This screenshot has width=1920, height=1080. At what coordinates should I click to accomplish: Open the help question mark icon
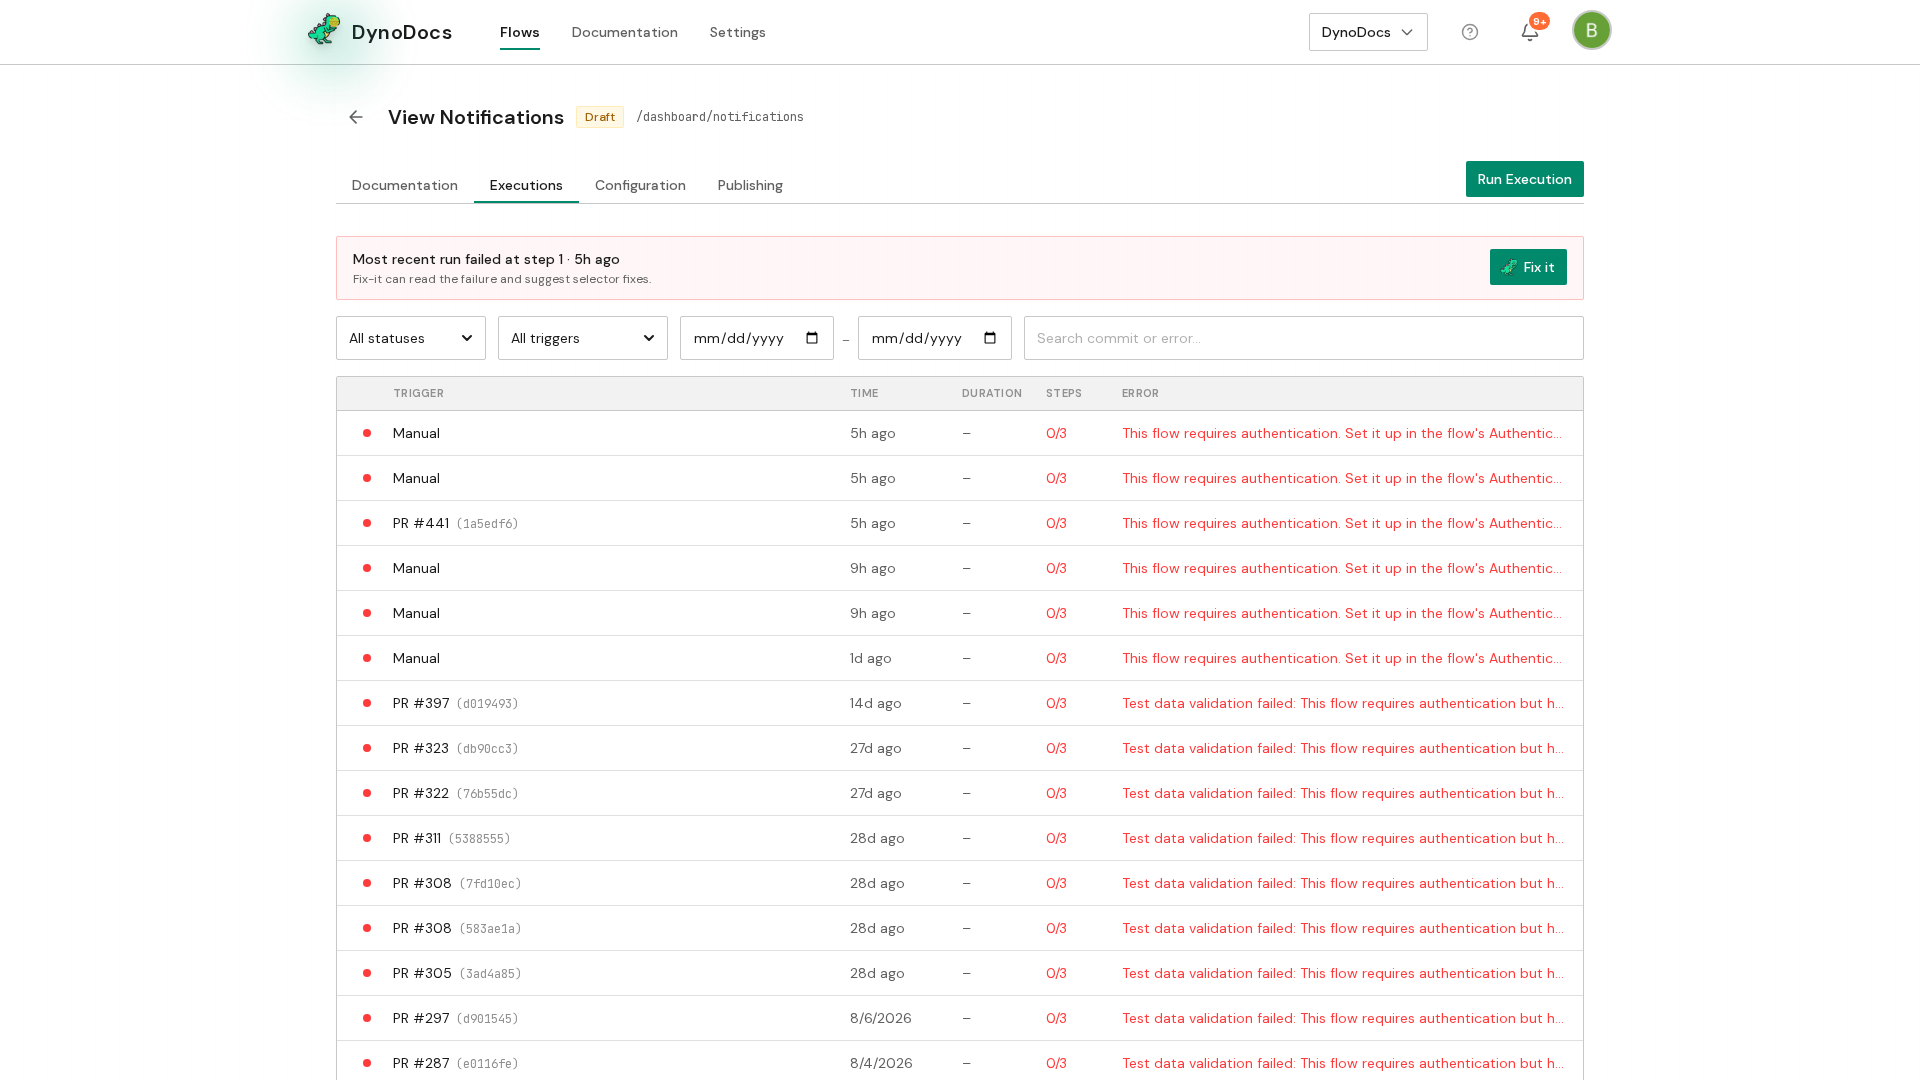click(x=1470, y=32)
